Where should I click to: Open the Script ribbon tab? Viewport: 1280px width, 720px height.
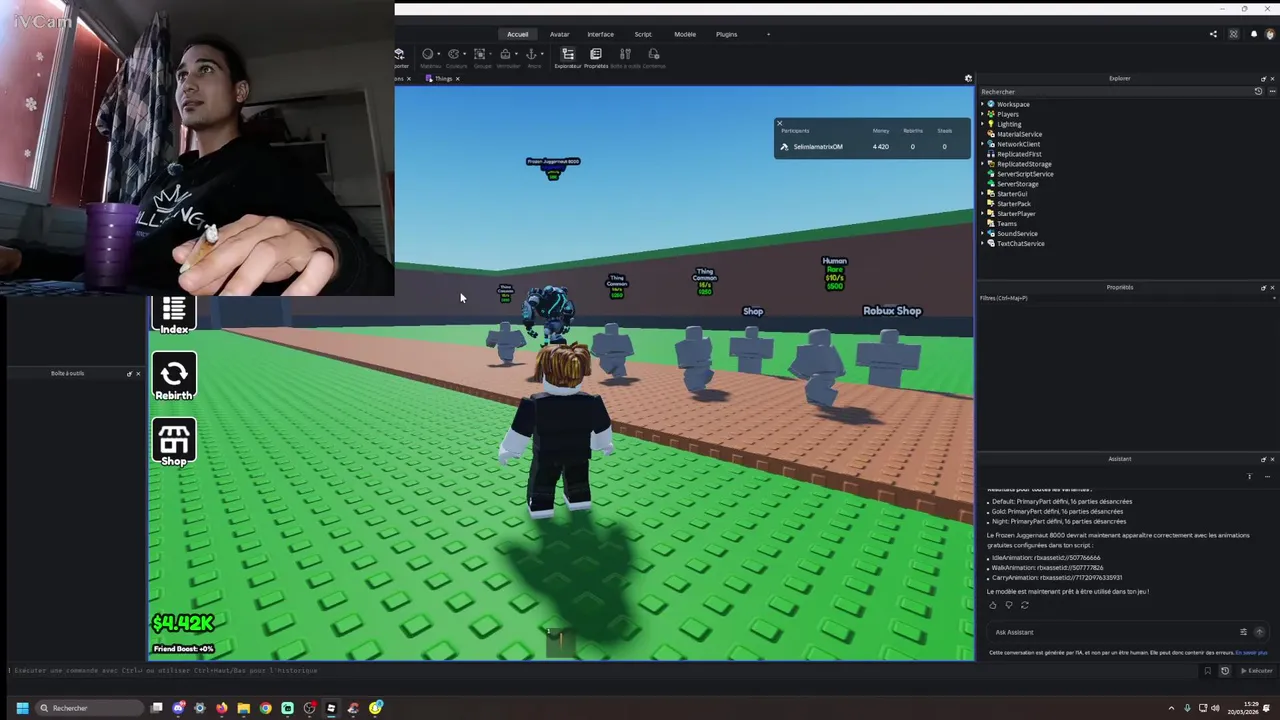point(643,34)
